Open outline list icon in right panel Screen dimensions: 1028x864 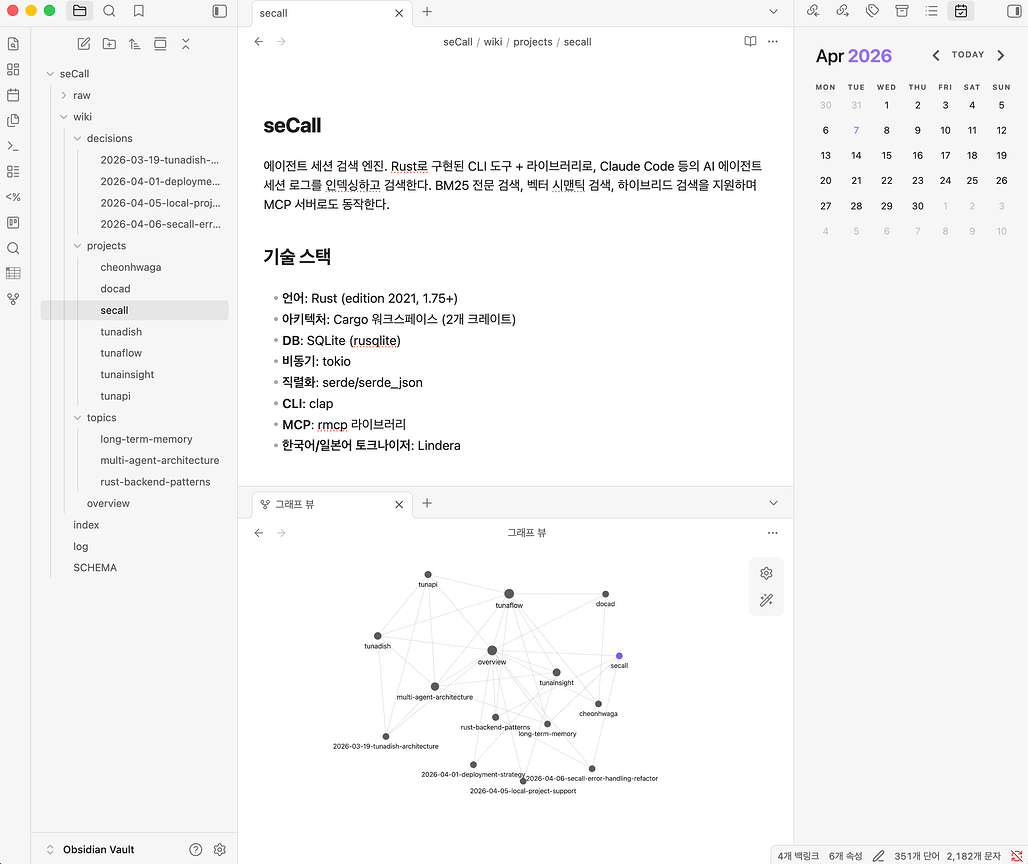(x=931, y=10)
